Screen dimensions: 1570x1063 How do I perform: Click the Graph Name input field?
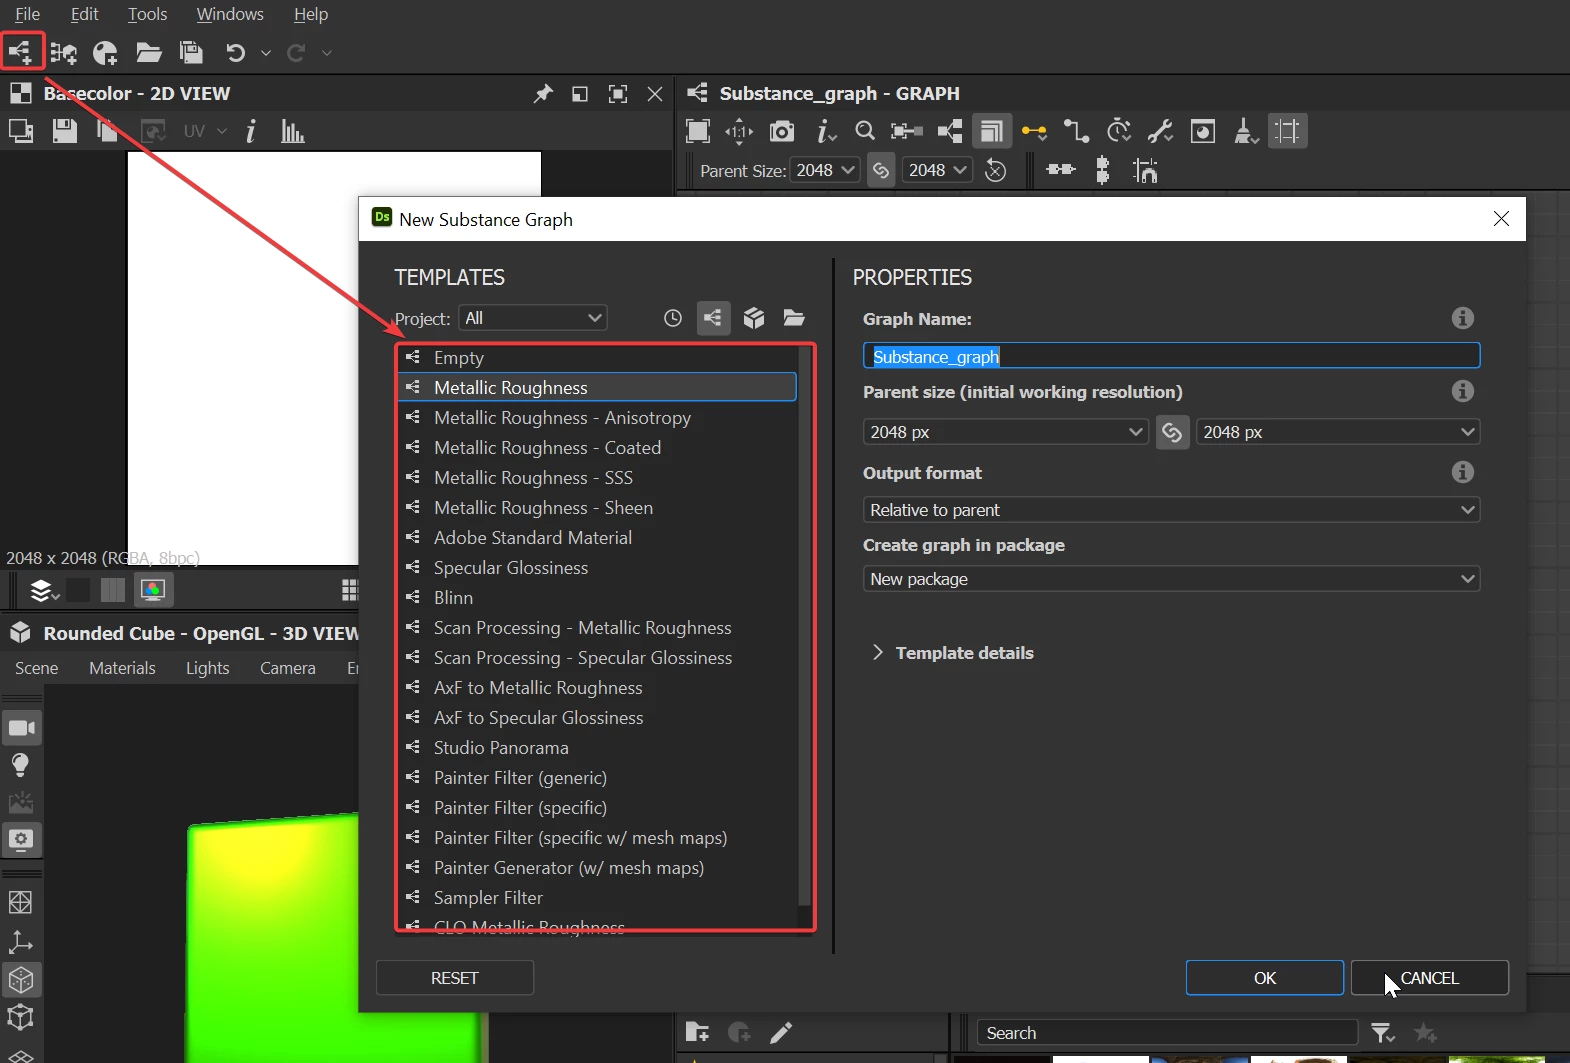pos(1171,356)
